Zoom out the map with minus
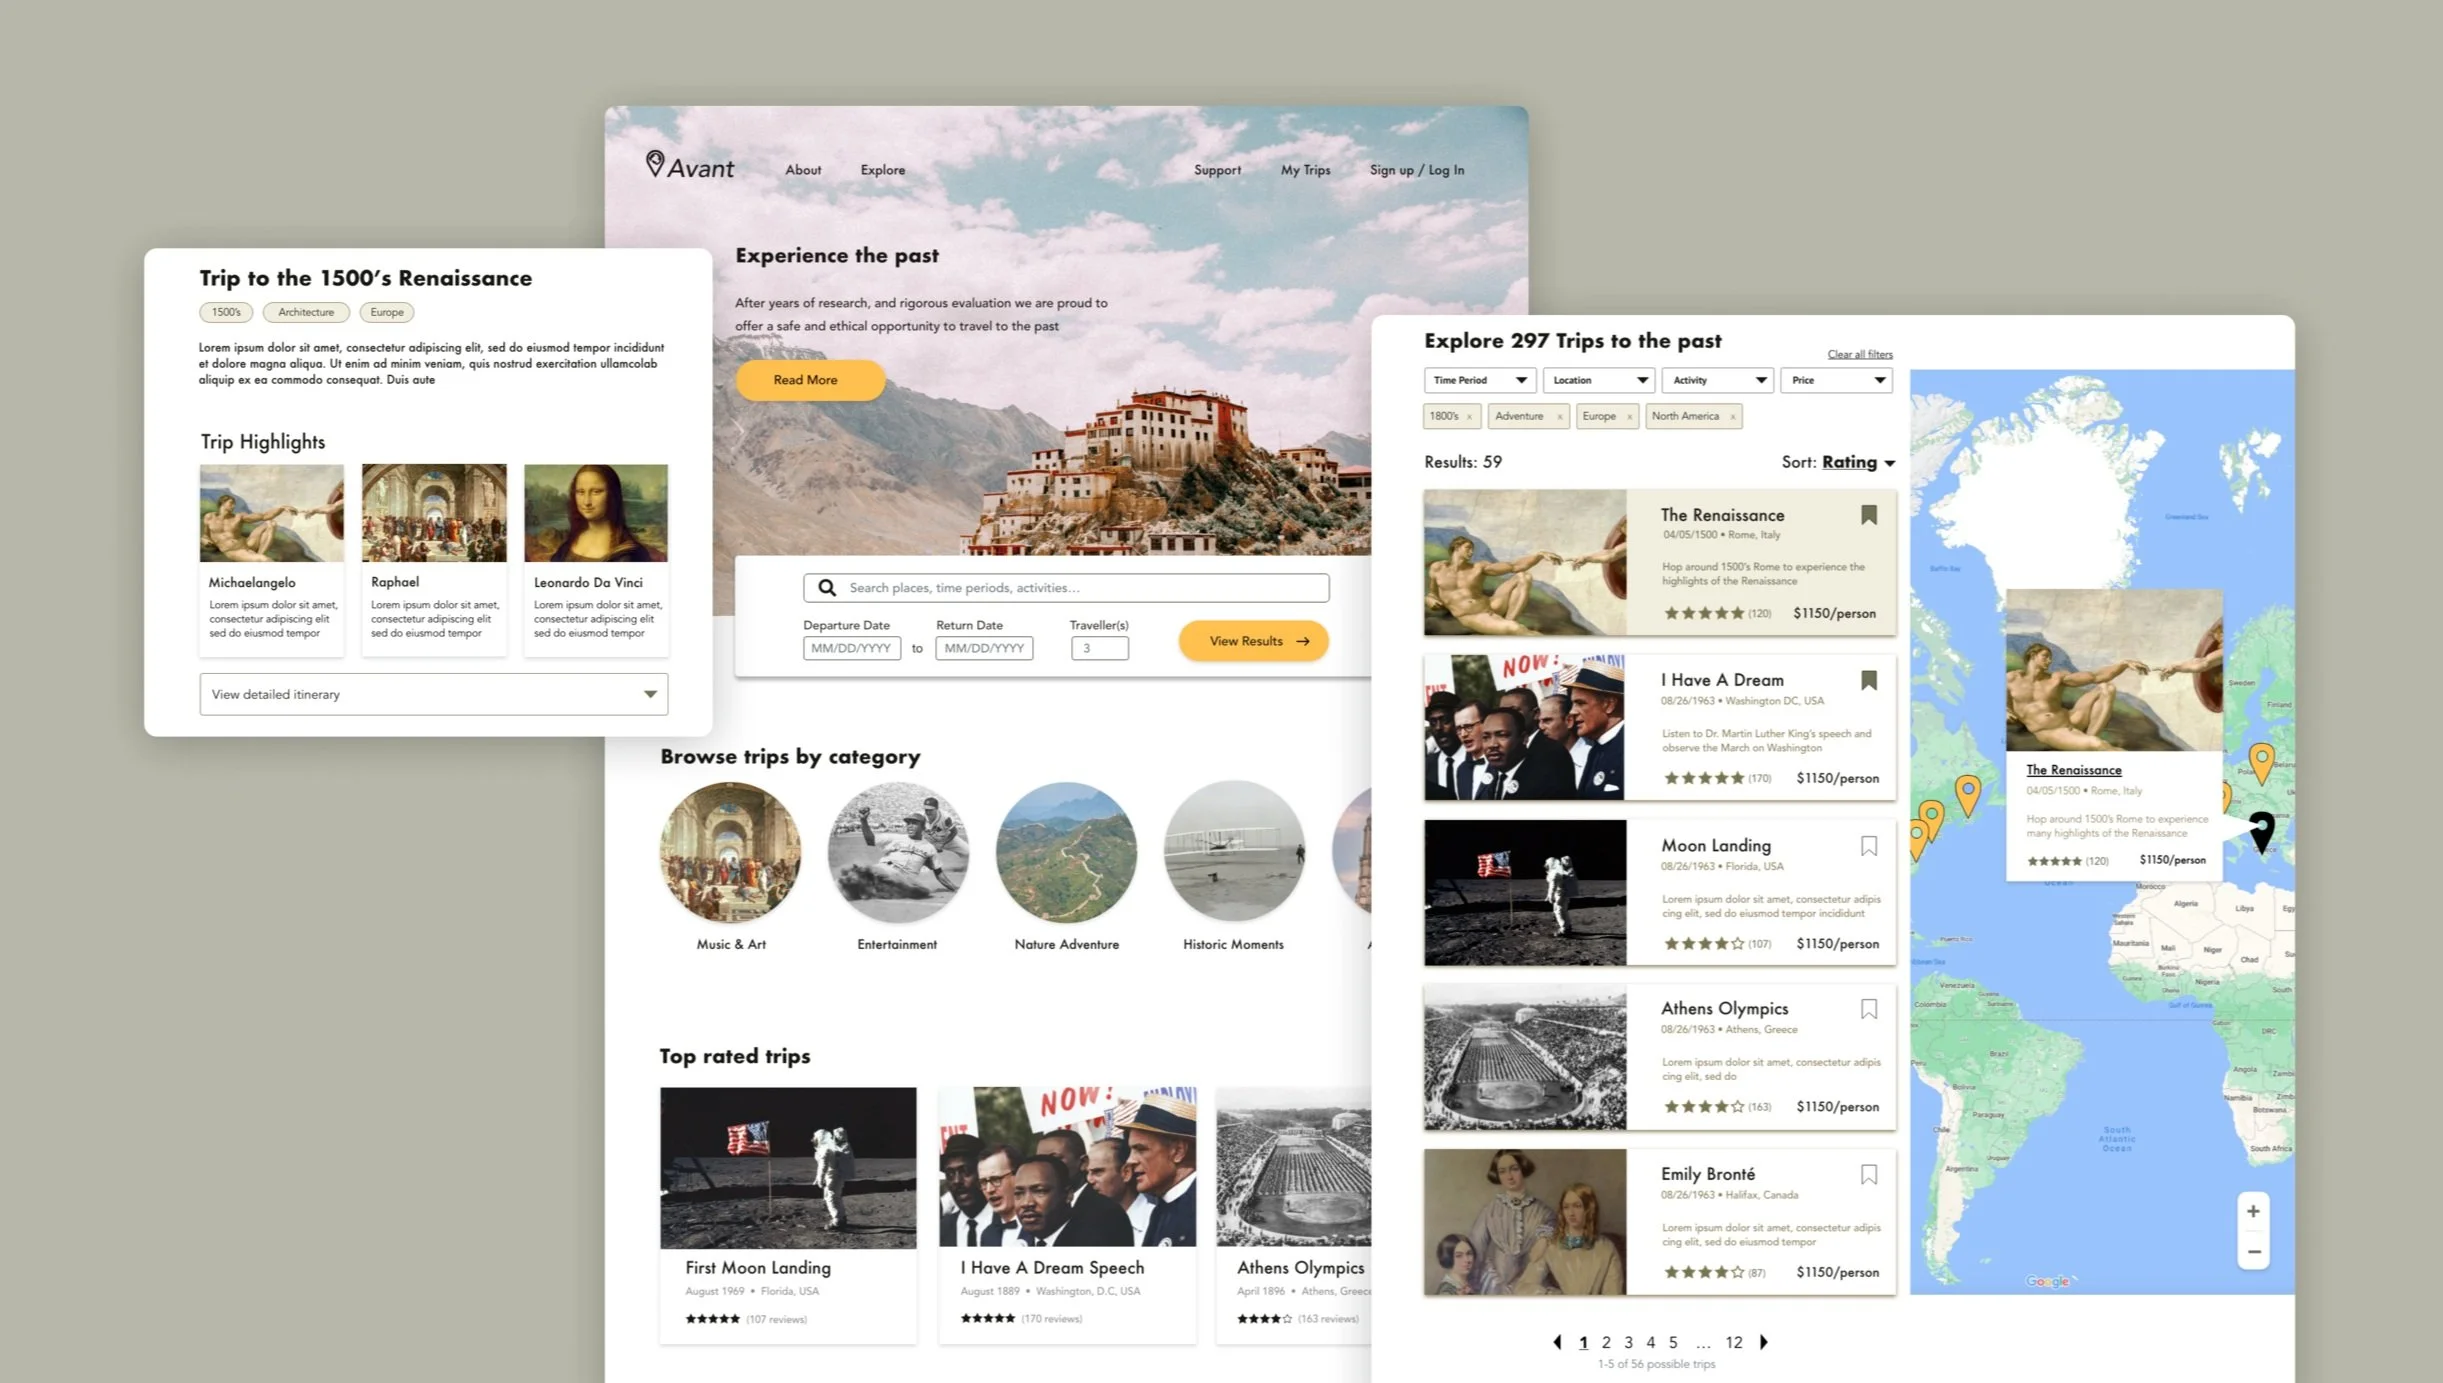The width and height of the screenshot is (2443, 1383). (x=2253, y=1252)
